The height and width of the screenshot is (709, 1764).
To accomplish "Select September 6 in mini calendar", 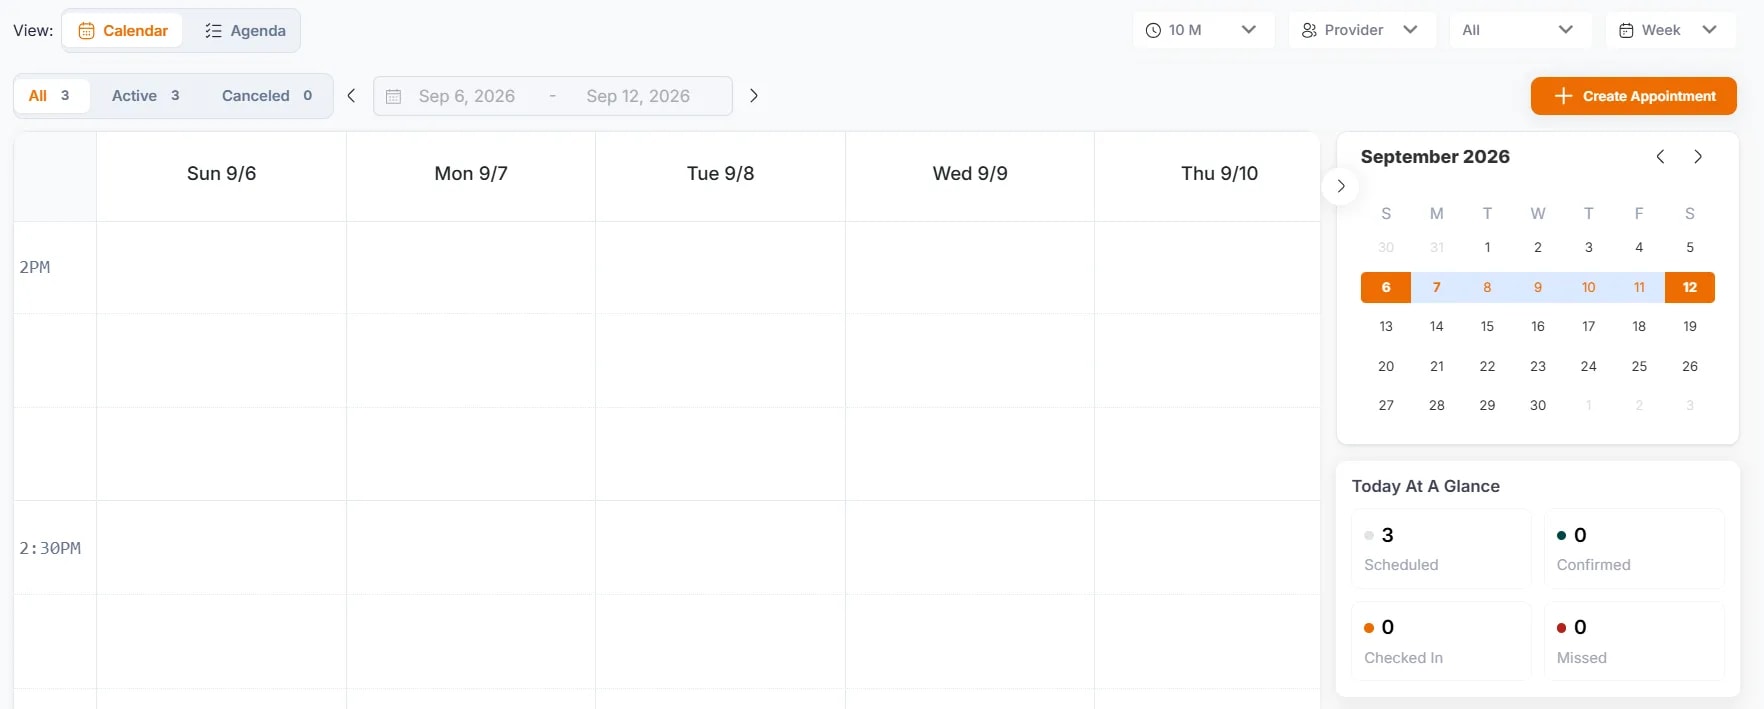I will coord(1386,287).
